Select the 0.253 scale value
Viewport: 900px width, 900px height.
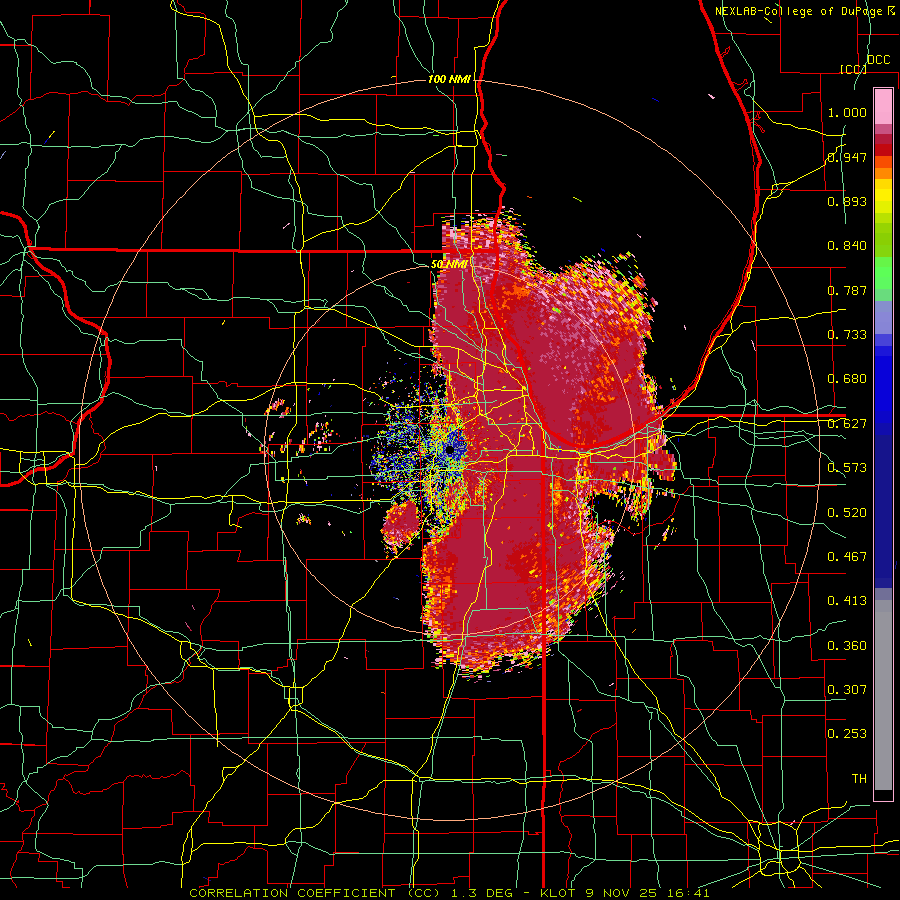point(847,734)
